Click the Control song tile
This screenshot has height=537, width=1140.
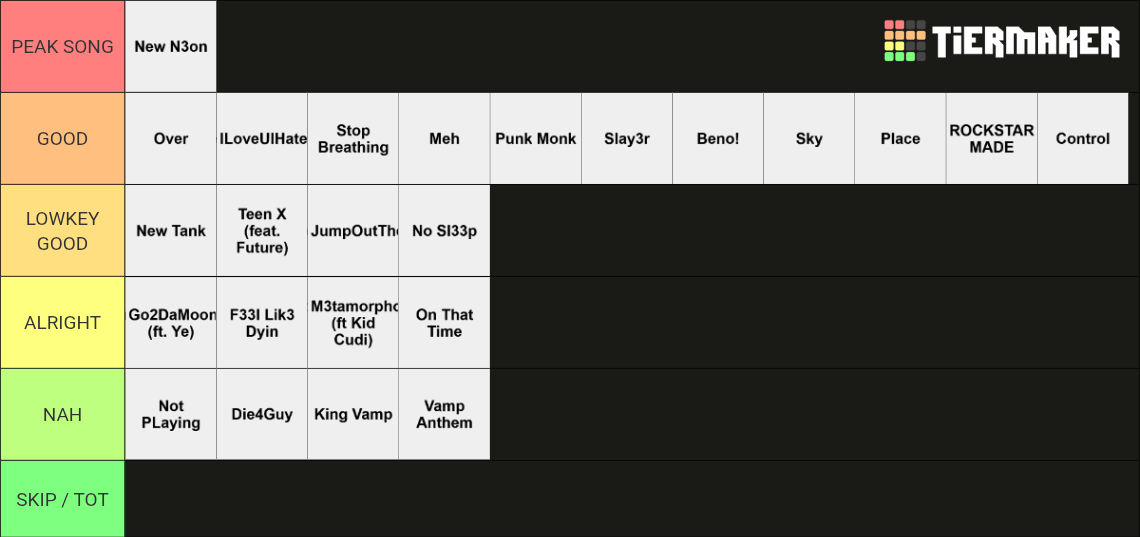tap(1083, 138)
